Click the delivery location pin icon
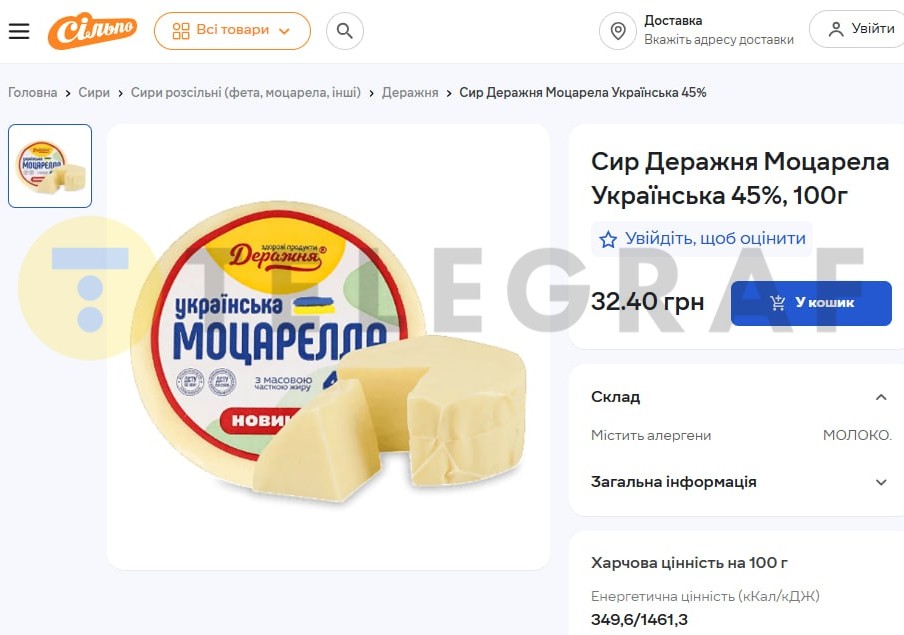The image size is (904, 635). point(618,31)
